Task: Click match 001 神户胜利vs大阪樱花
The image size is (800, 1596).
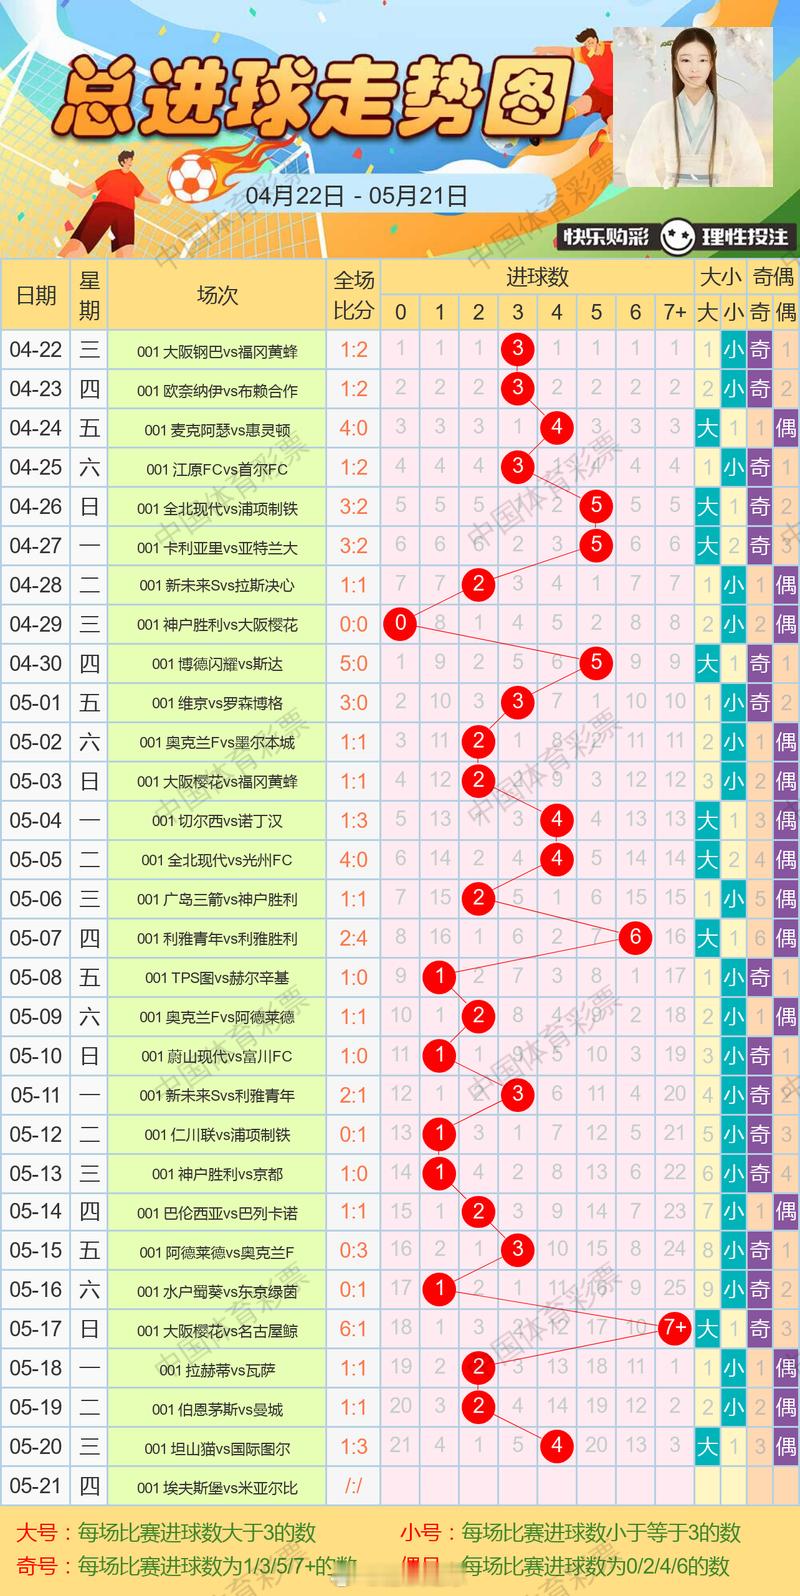Action: (x=217, y=625)
